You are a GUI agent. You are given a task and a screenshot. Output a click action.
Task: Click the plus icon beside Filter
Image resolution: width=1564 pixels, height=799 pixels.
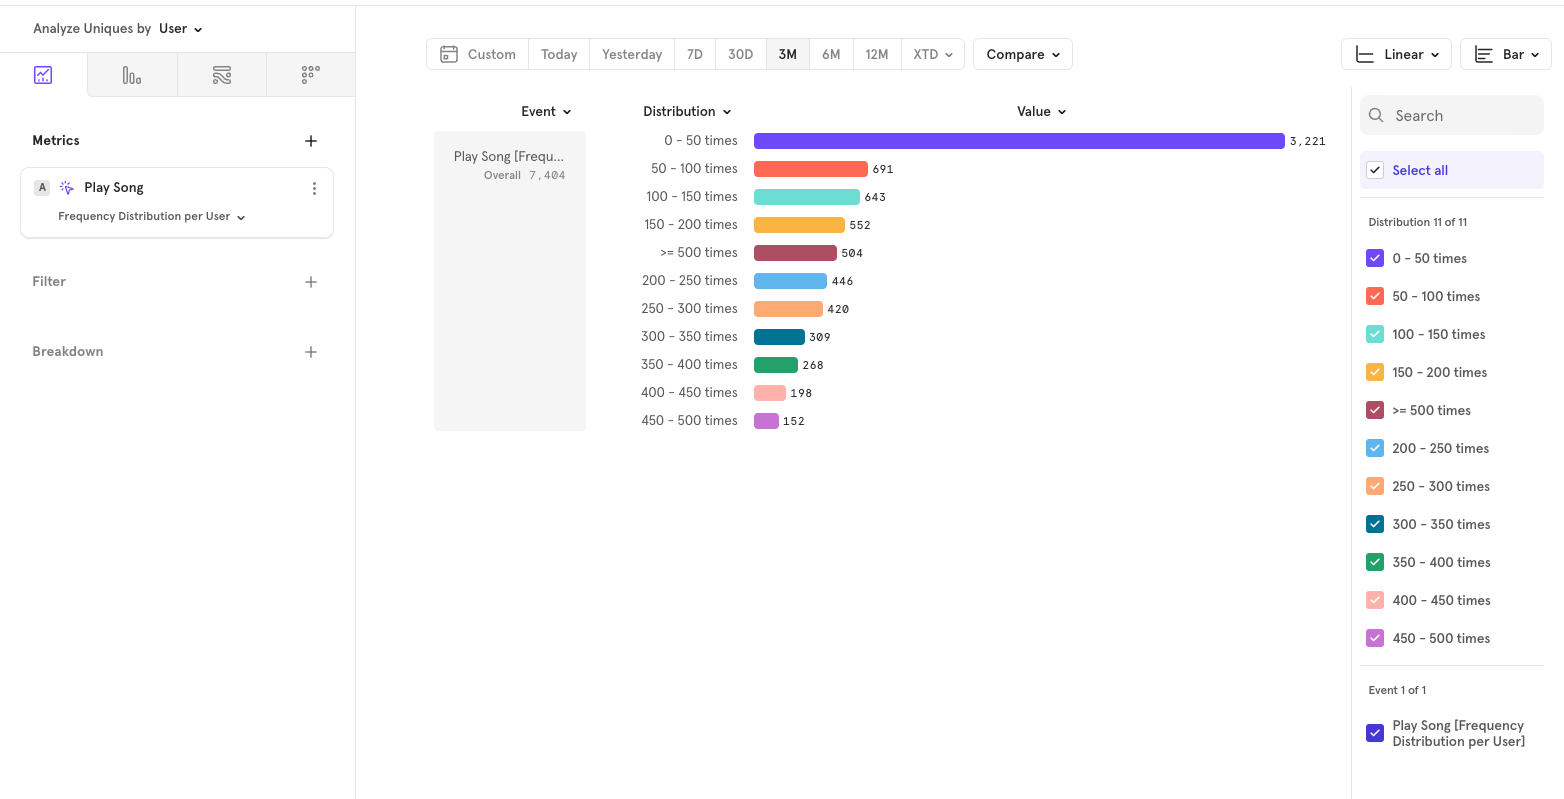311,282
